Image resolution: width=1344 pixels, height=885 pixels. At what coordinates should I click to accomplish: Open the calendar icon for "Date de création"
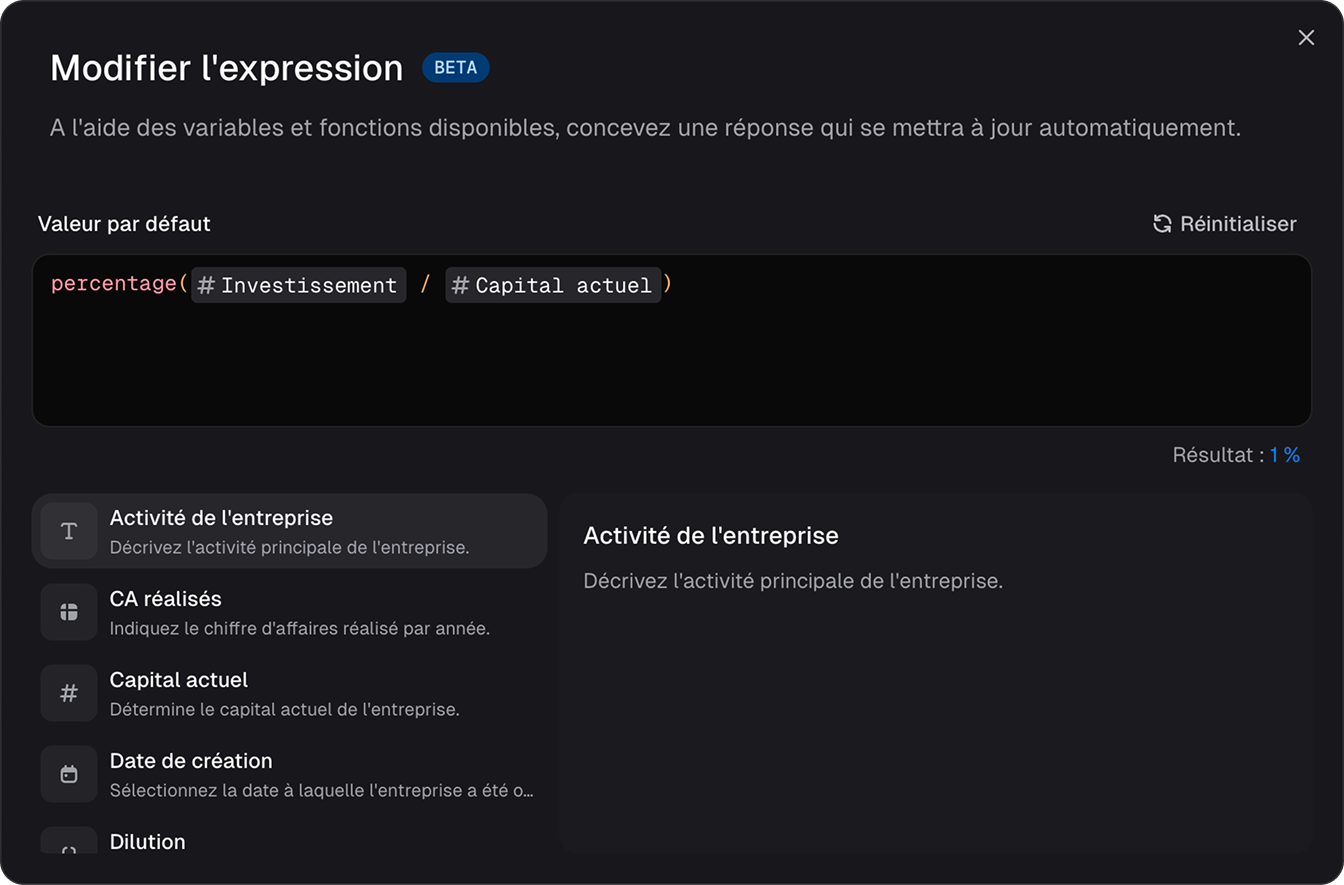click(x=66, y=774)
